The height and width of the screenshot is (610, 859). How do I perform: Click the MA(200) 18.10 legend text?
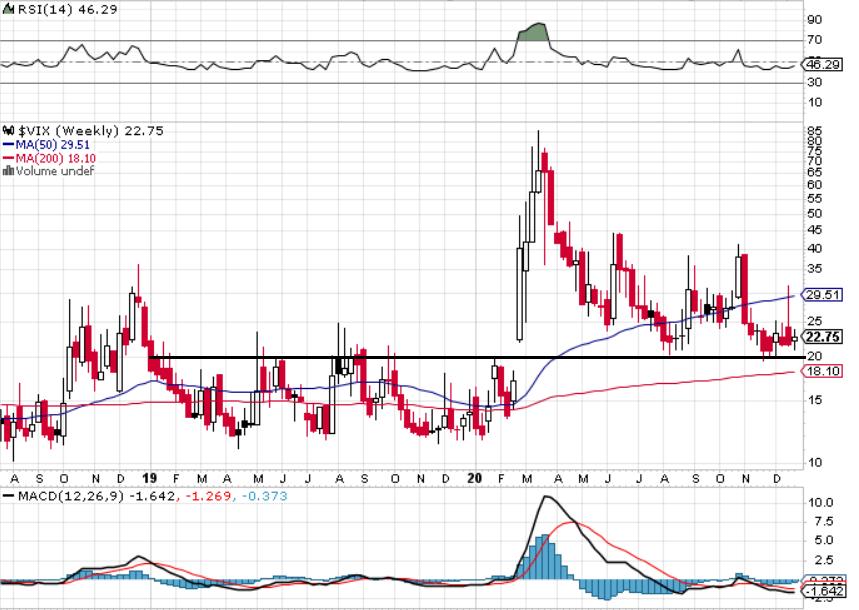[x=56, y=158]
